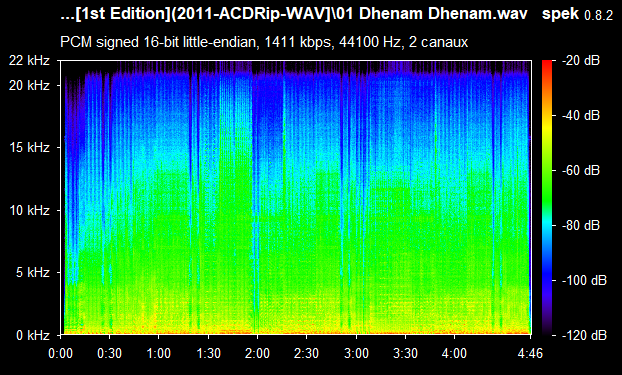Click the red top of color scale bar
This screenshot has height=375, width=622.
(x=547, y=64)
